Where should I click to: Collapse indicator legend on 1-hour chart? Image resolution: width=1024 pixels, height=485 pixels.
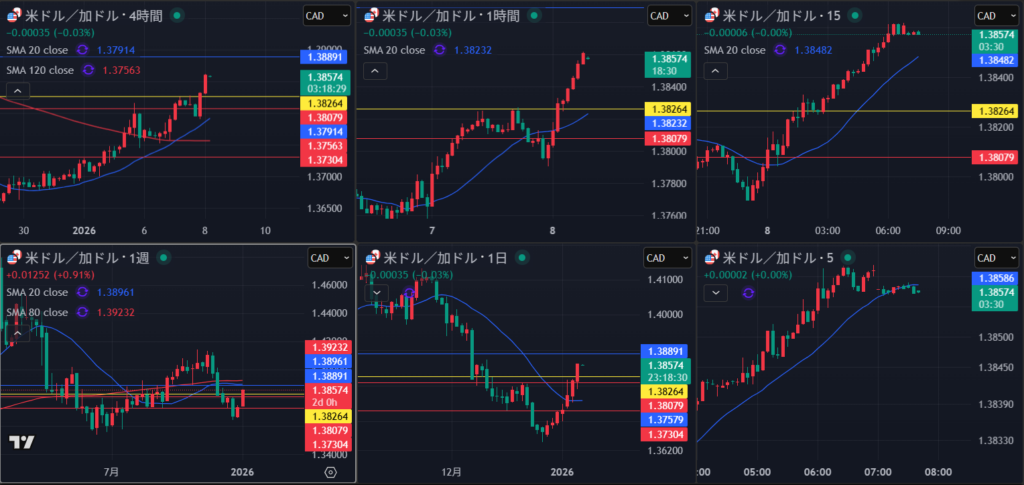373,71
